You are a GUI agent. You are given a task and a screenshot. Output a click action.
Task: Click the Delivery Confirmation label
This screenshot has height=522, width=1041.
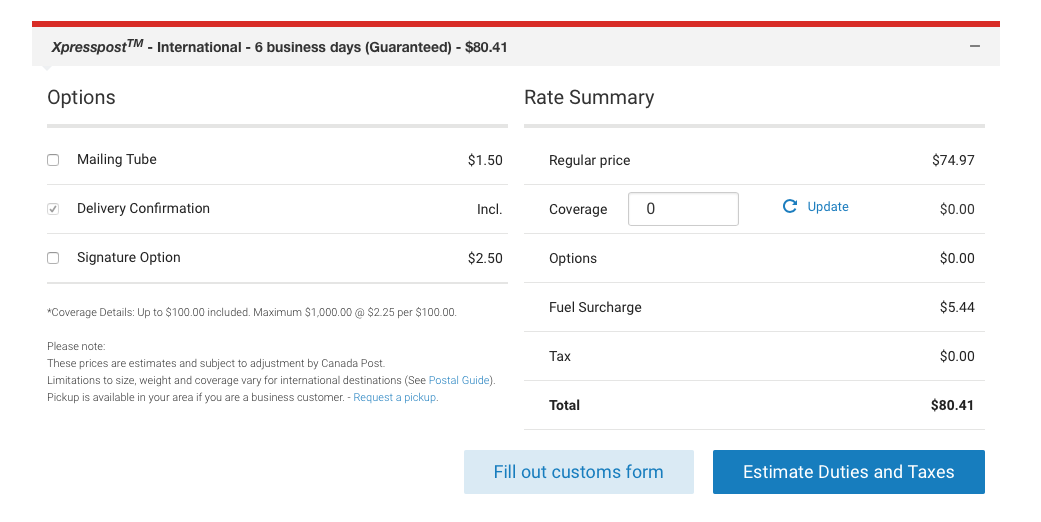point(143,209)
